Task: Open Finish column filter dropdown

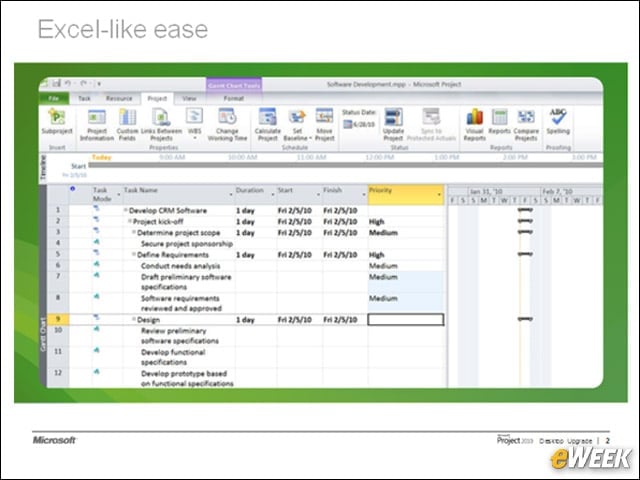Action: pyautogui.click(x=364, y=195)
